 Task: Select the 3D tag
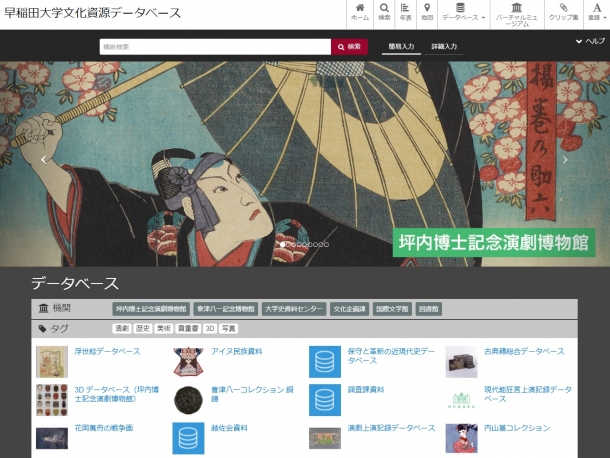pos(210,328)
